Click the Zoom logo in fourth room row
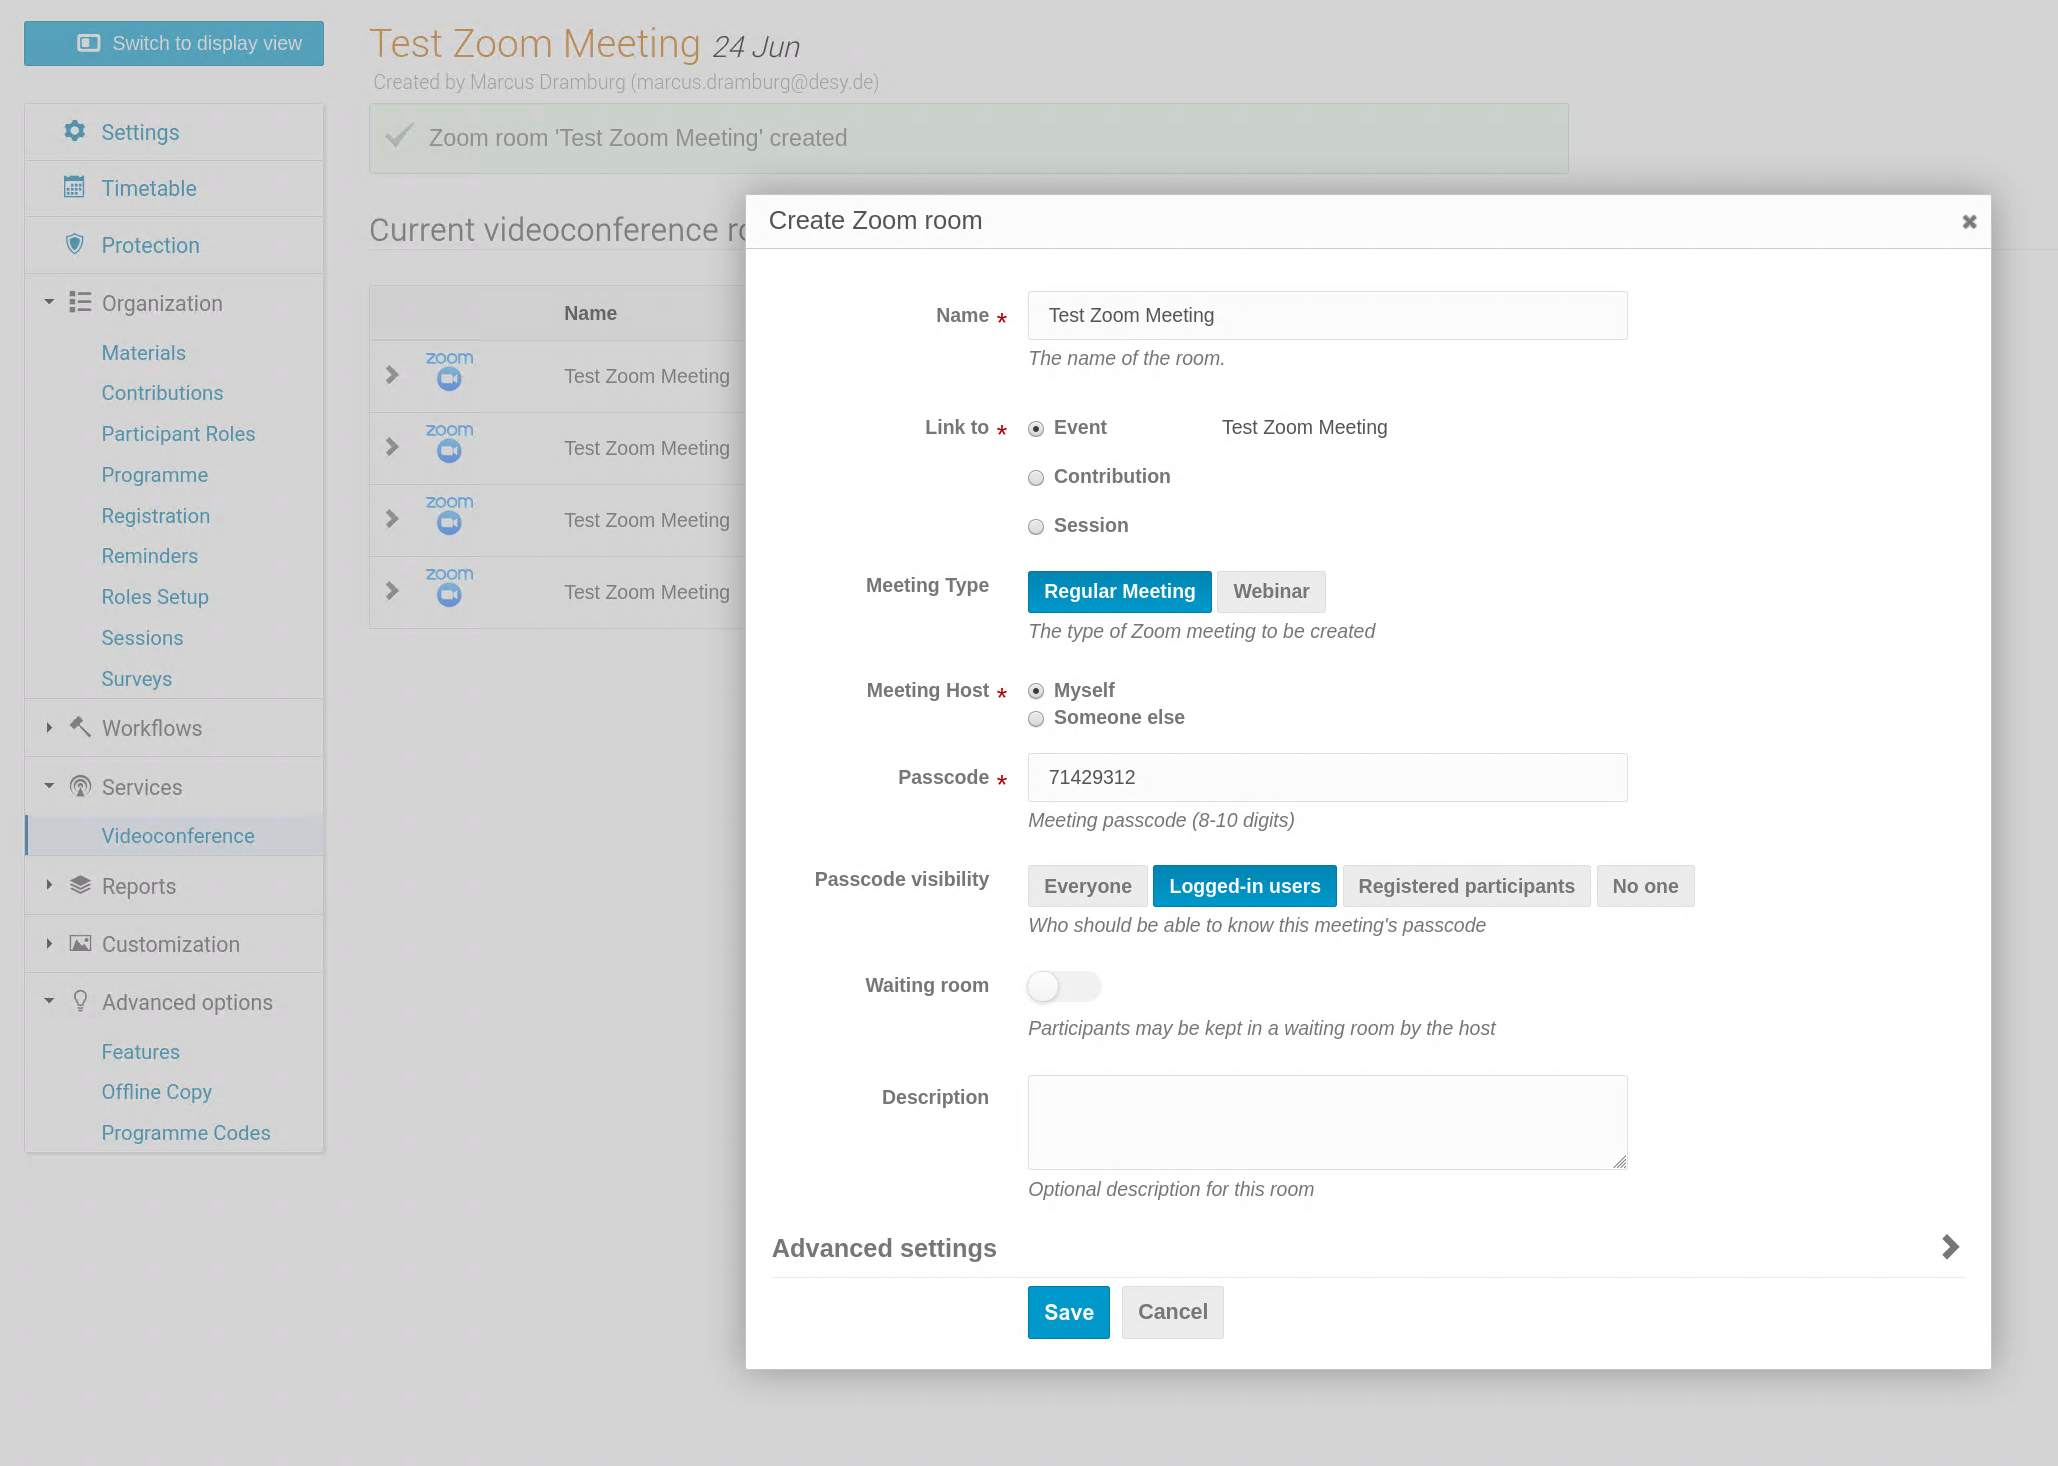This screenshot has width=2058, height=1466. click(x=449, y=586)
